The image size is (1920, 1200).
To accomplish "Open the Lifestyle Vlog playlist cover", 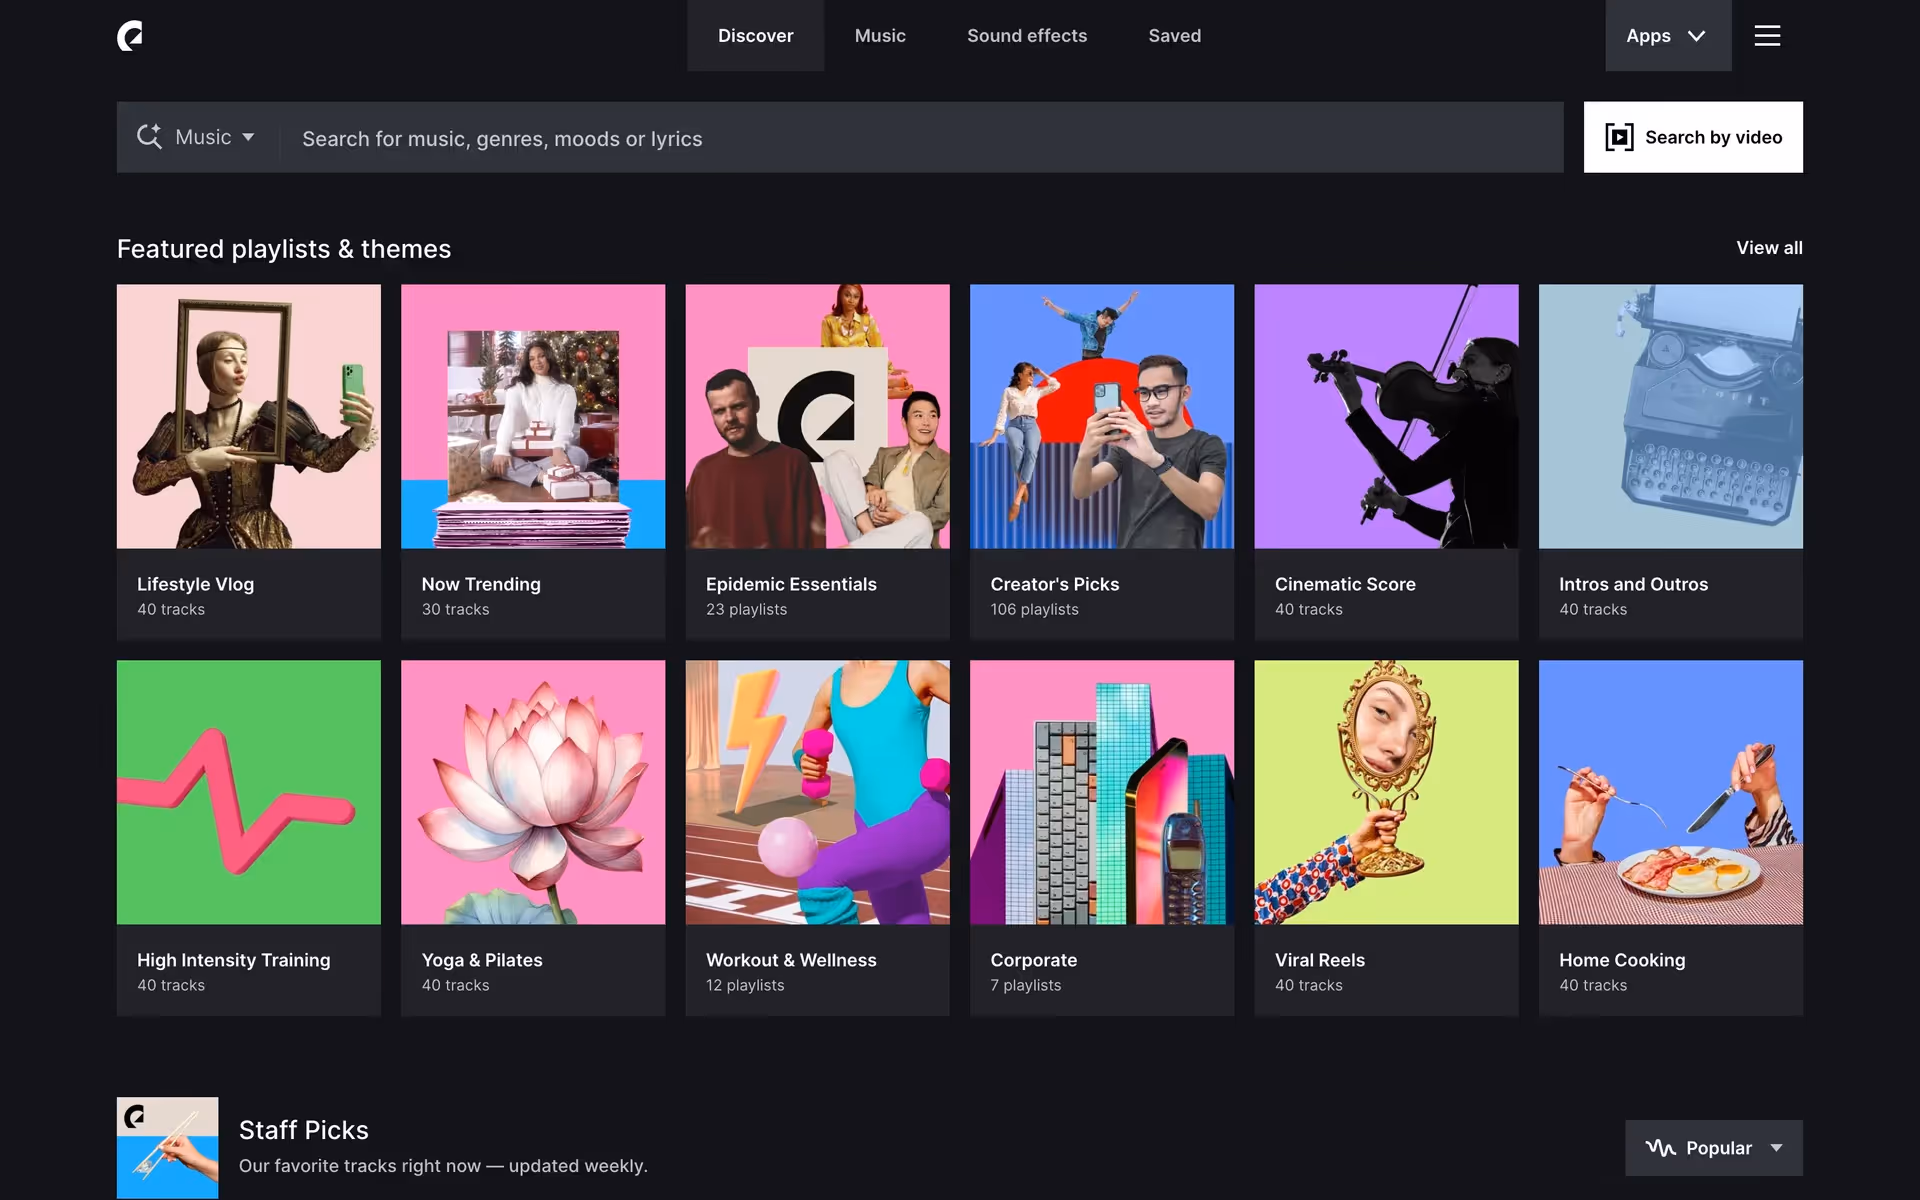I will [248, 416].
